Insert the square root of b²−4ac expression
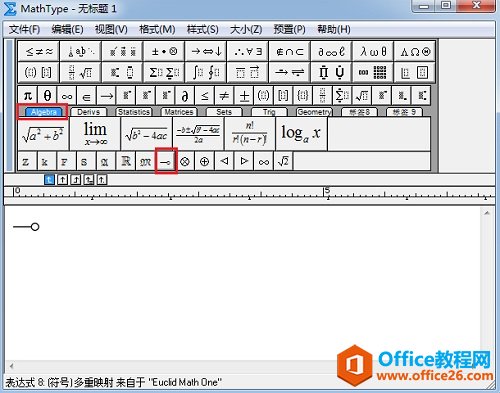Image resolution: width=500 pixels, height=393 pixels. pos(147,134)
